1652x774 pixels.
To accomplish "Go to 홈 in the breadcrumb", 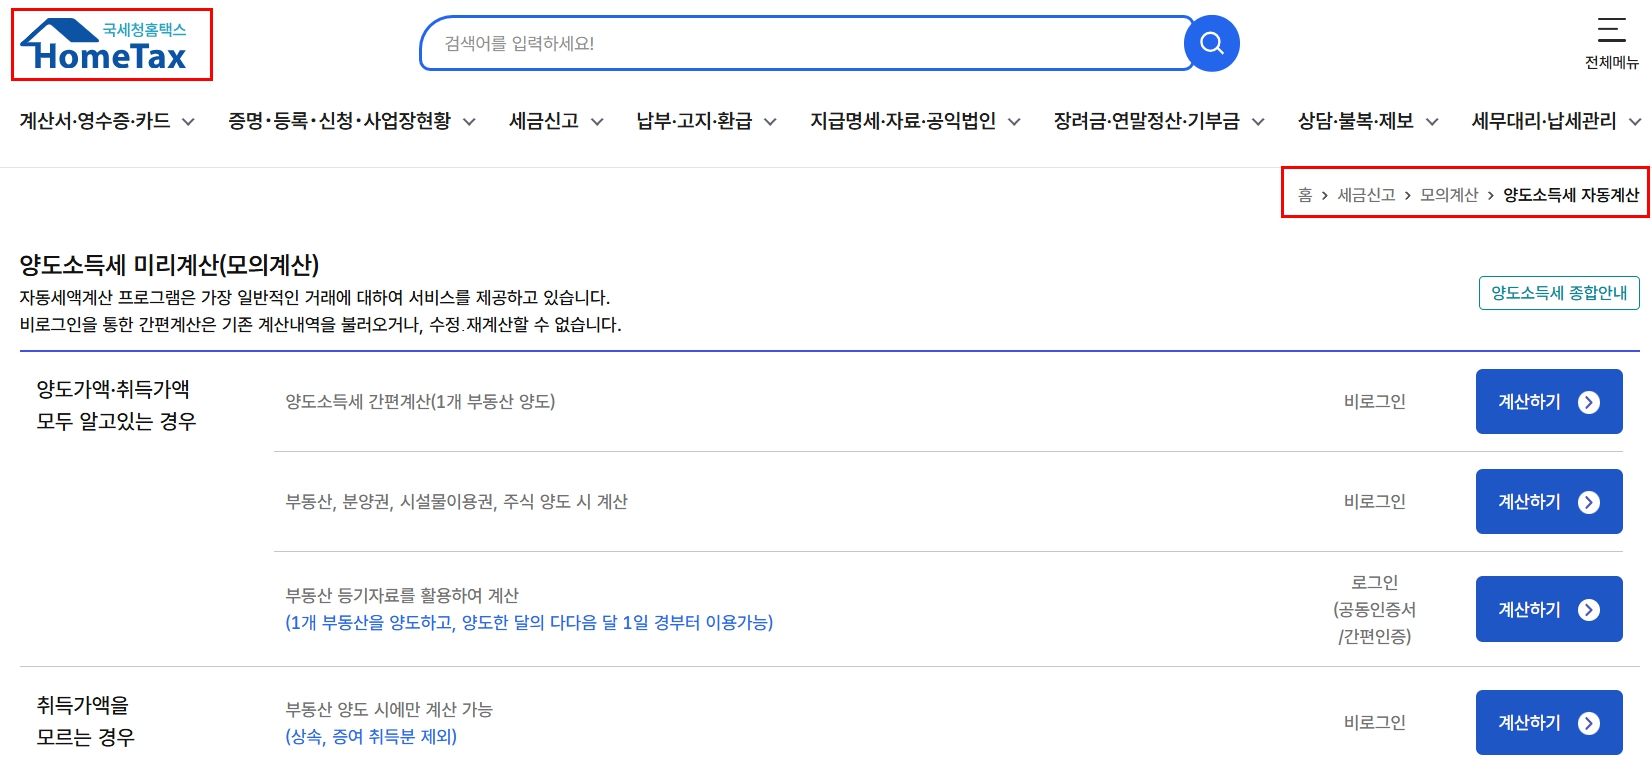I will 1305,195.
